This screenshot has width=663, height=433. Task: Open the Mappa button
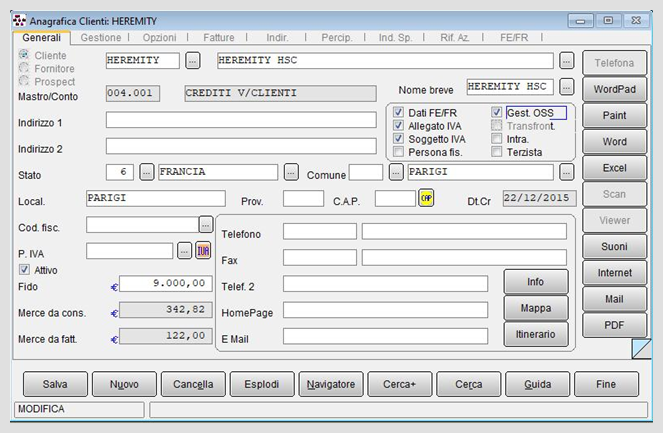point(536,308)
